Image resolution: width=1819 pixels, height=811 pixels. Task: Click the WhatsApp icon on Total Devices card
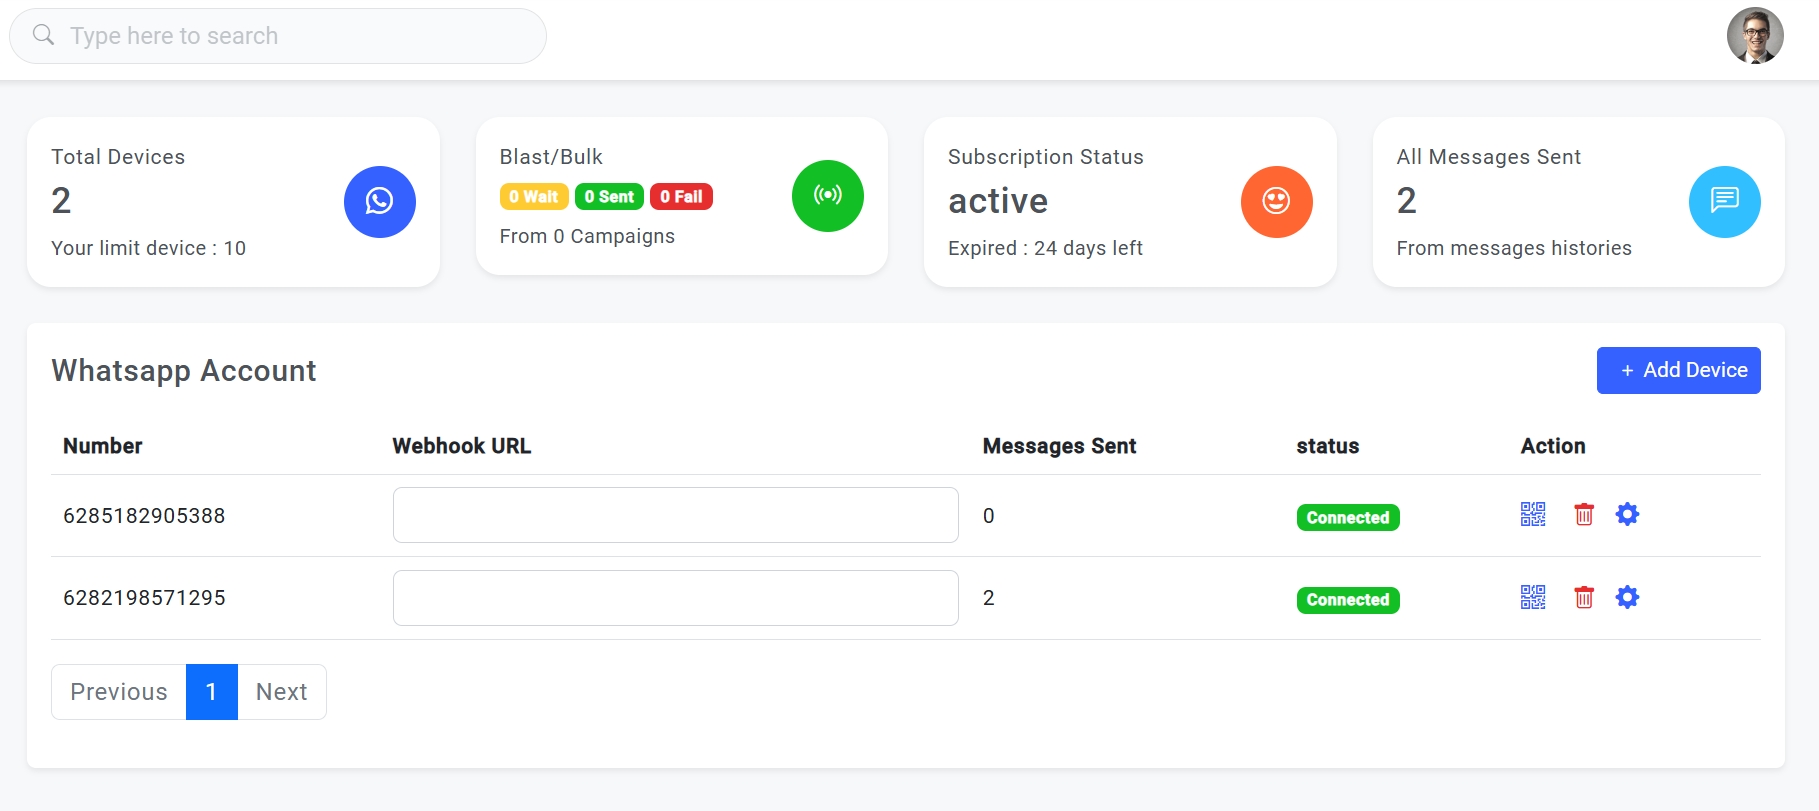click(x=380, y=201)
